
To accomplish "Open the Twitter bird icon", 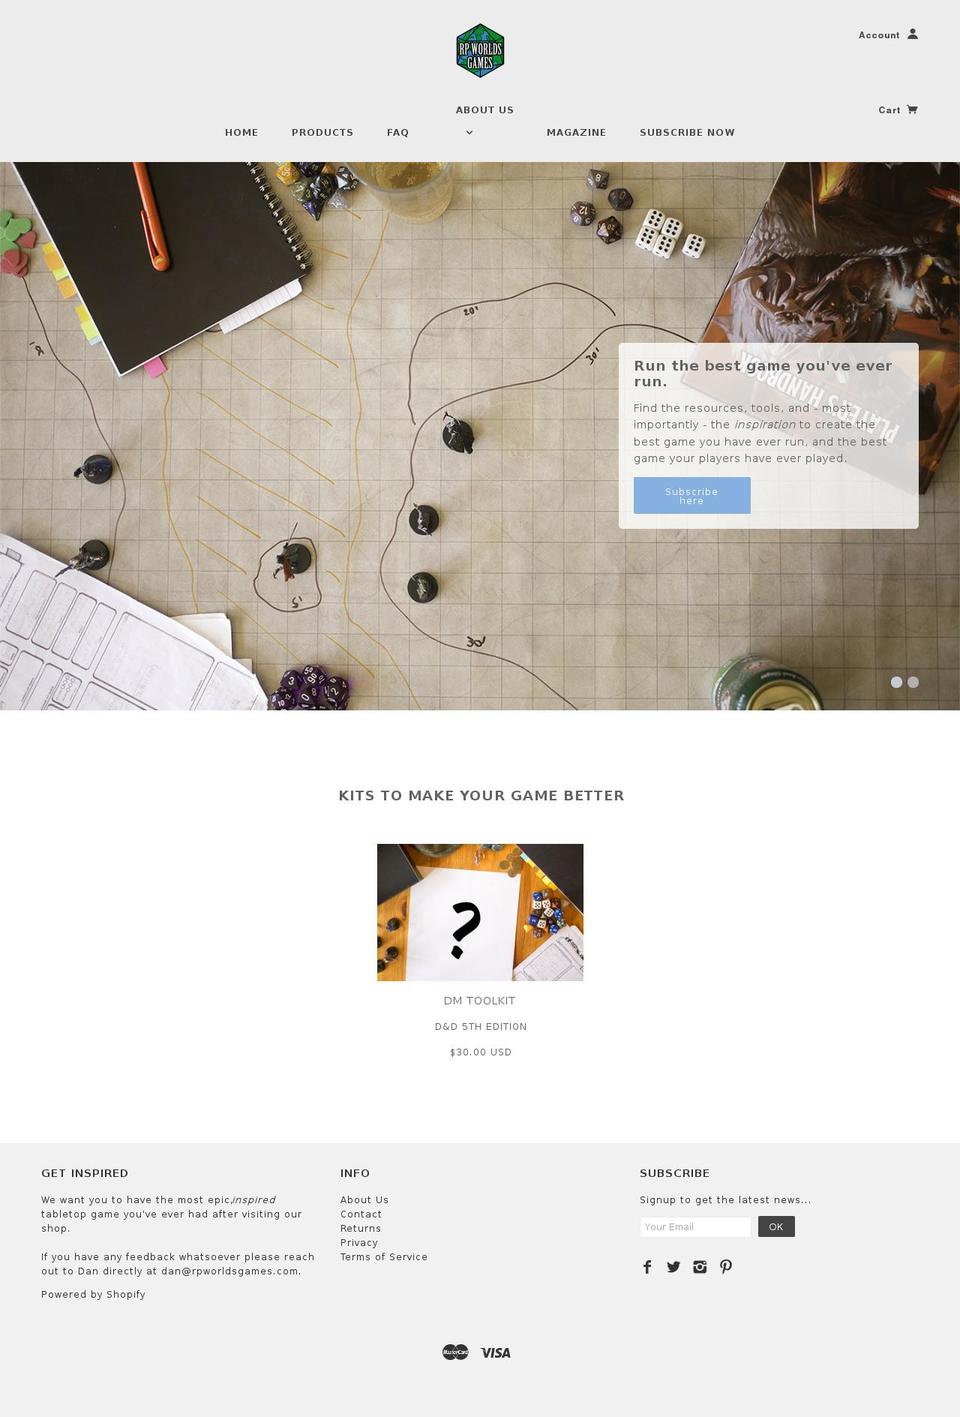I will 673,1267.
